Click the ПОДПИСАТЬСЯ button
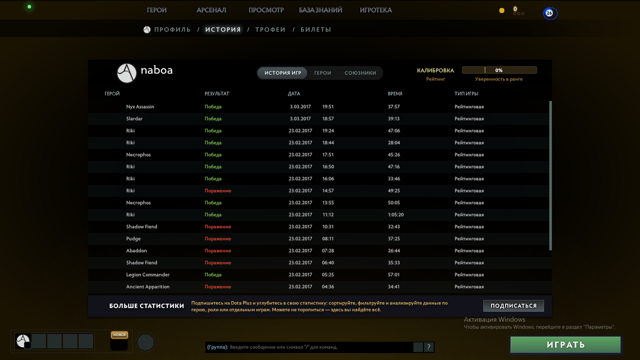This screenshot has width=640, height=360. coord(513,306)
